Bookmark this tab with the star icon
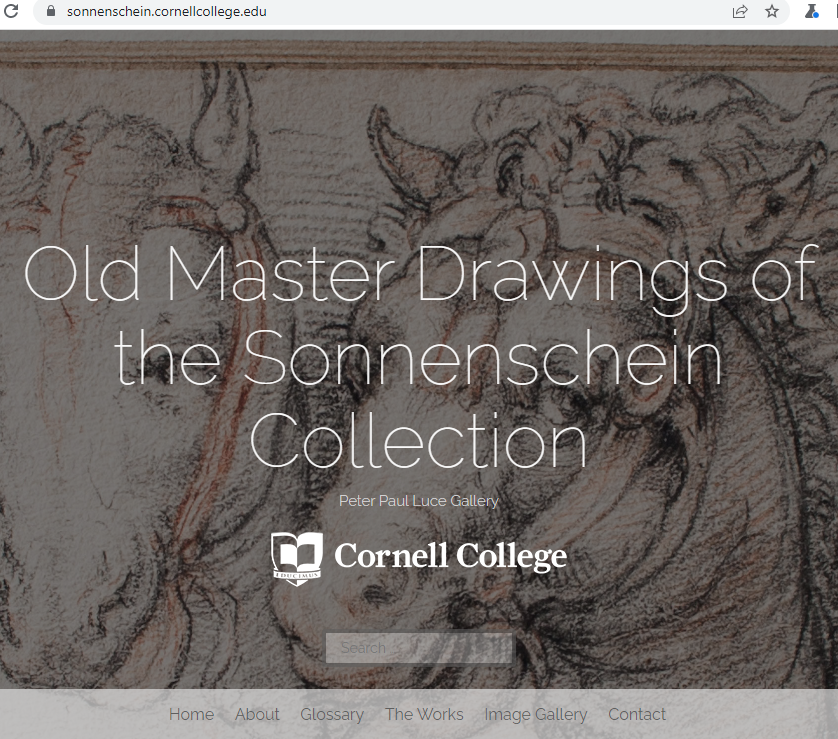The image size is (838, 739). tap(772, 11)
